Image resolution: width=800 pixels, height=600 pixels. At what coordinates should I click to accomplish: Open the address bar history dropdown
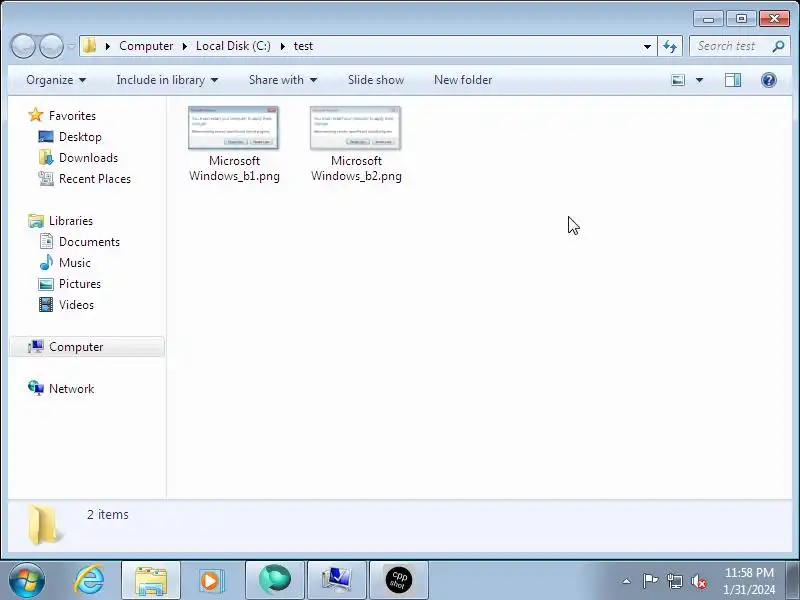point(647,46)
